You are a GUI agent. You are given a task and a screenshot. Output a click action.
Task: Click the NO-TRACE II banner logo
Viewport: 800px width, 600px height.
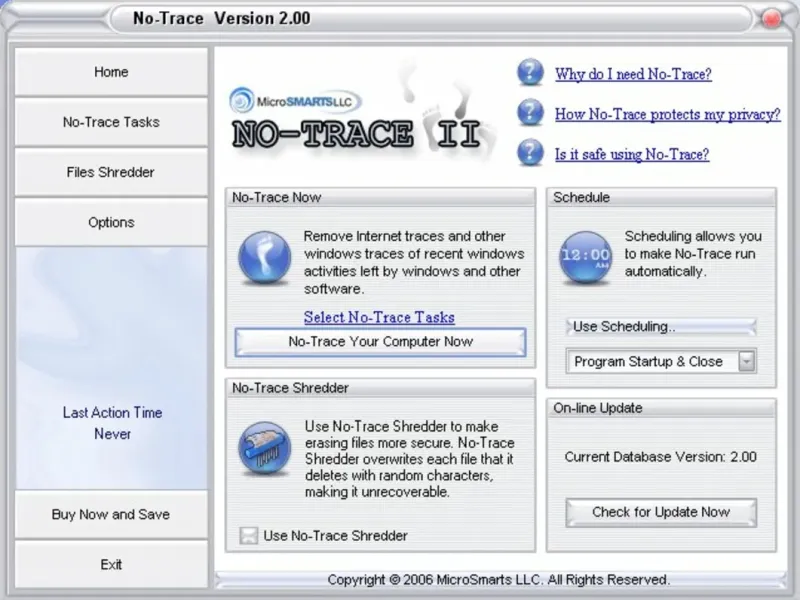pyautogui.click(x=357, y=134)
